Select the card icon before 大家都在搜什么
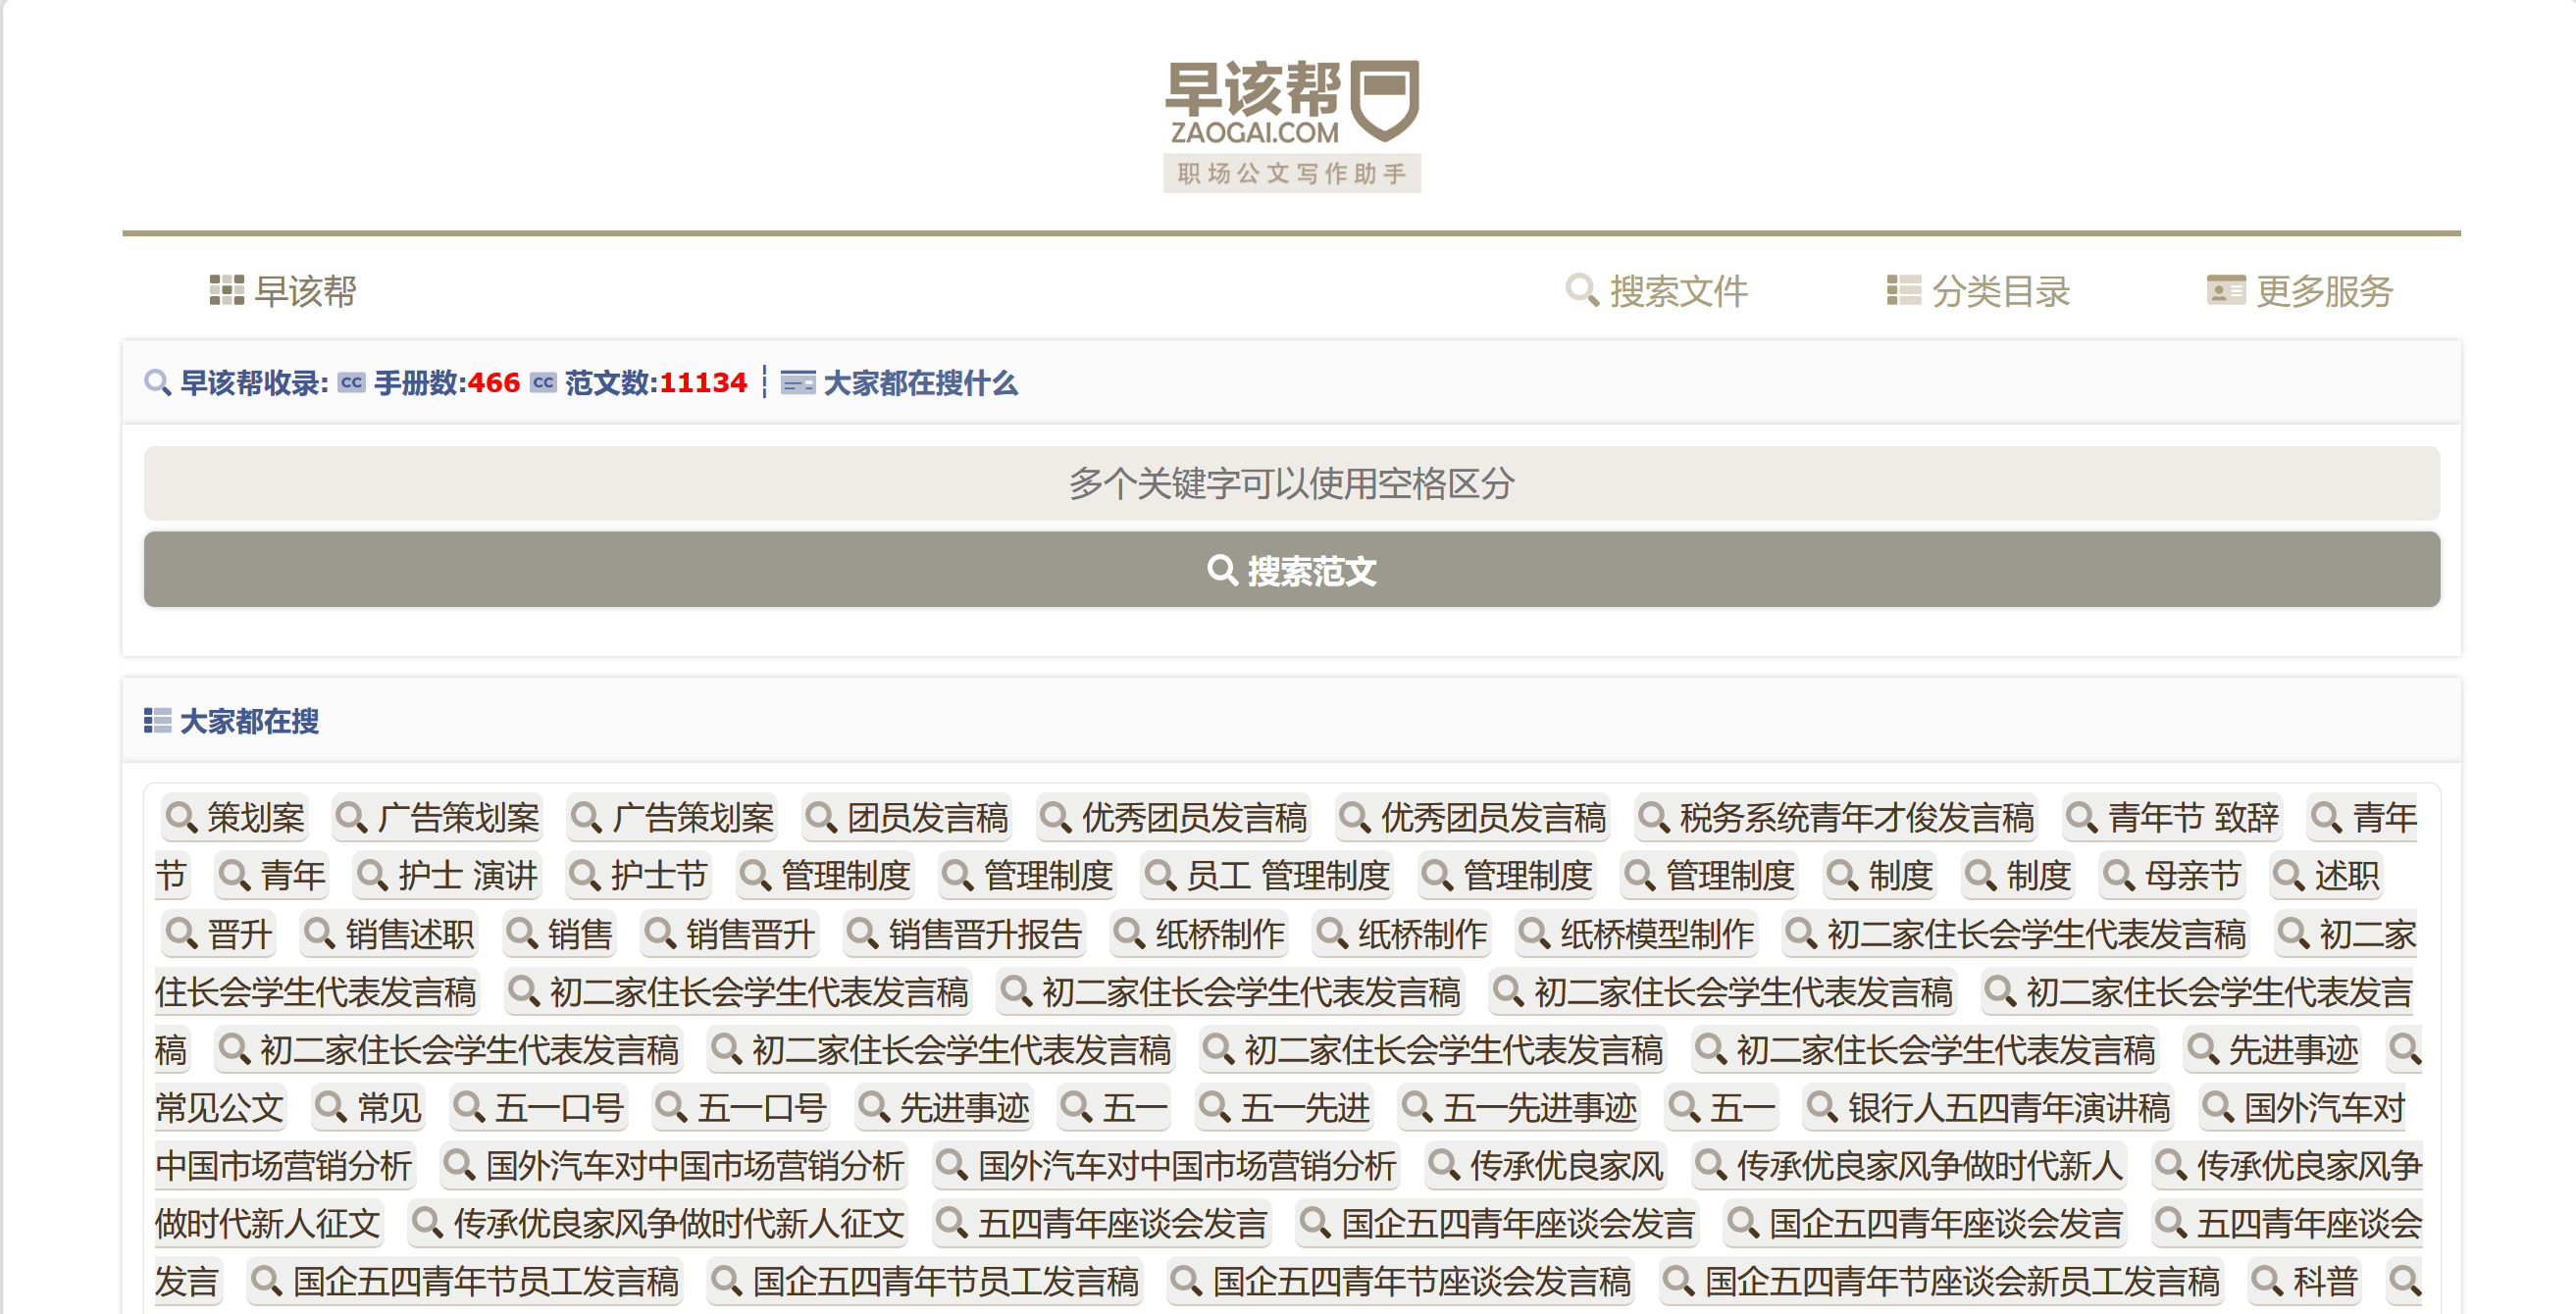This screenshot has height=1314, width=2576. pos(798,383)
